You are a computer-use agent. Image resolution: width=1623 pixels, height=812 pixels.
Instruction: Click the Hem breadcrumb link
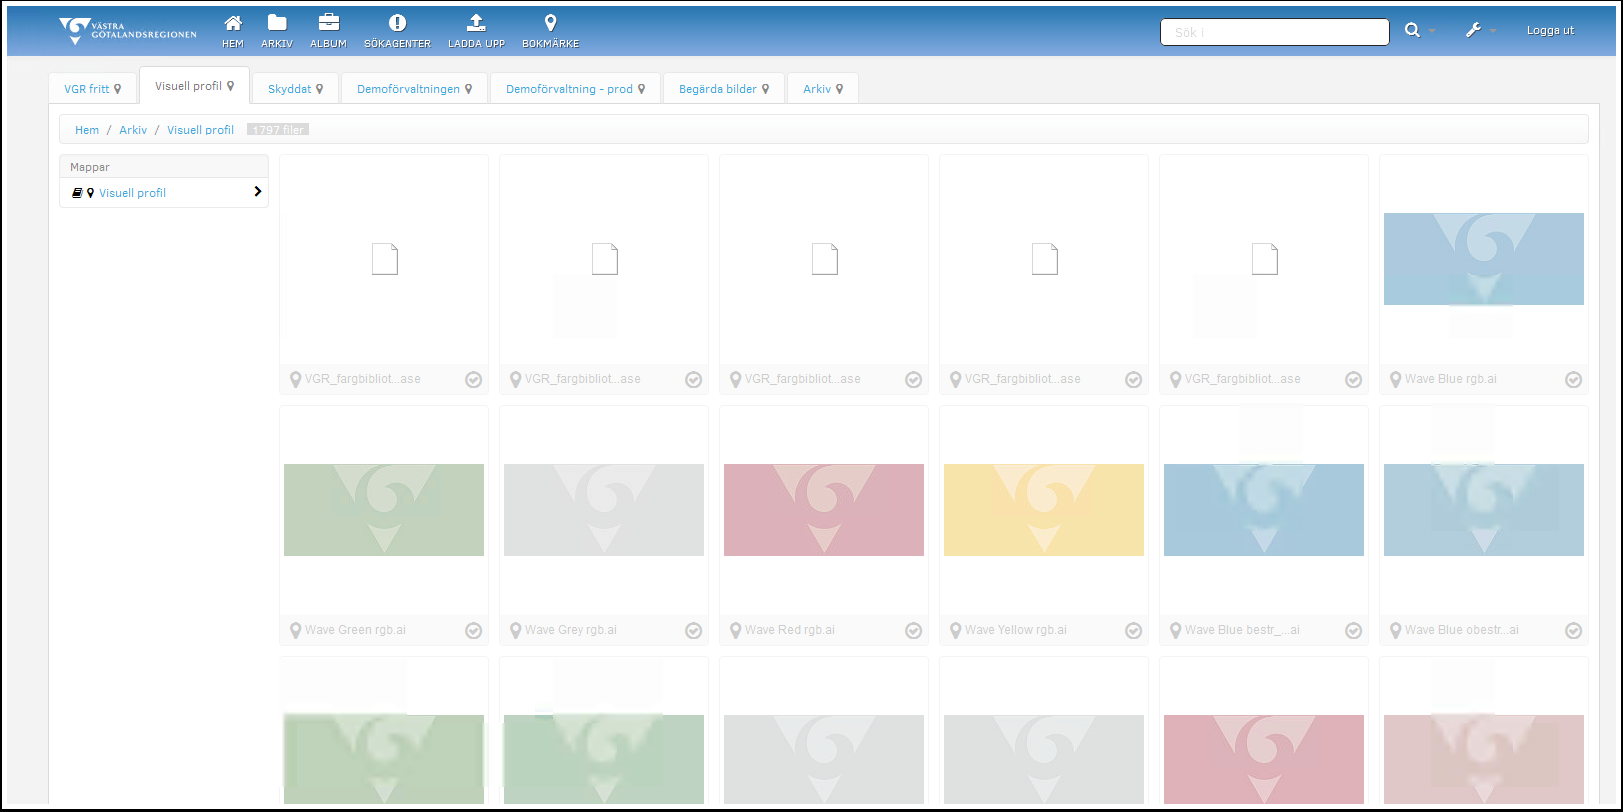point(87,130)
